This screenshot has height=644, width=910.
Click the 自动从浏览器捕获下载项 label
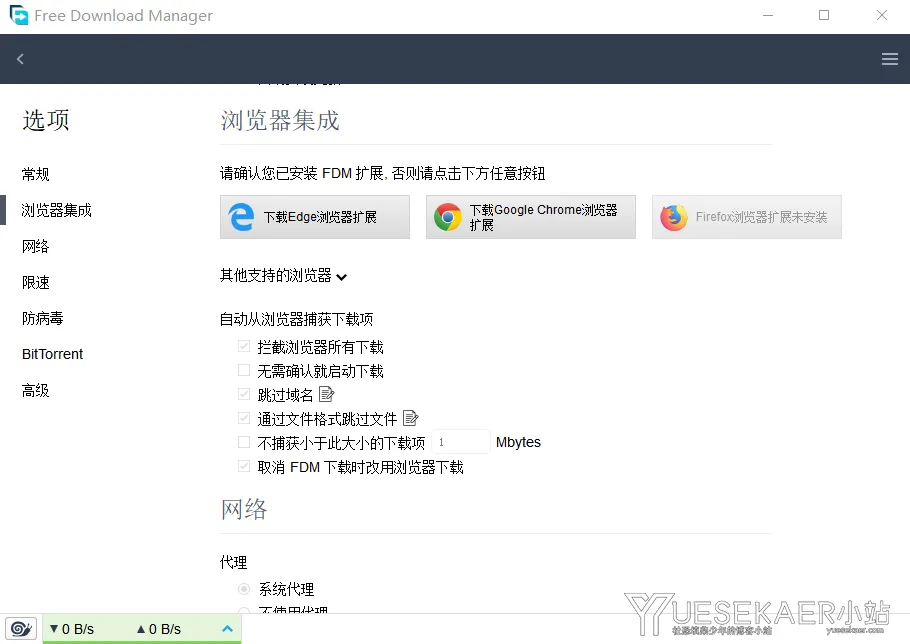click(x=297, y=319)
